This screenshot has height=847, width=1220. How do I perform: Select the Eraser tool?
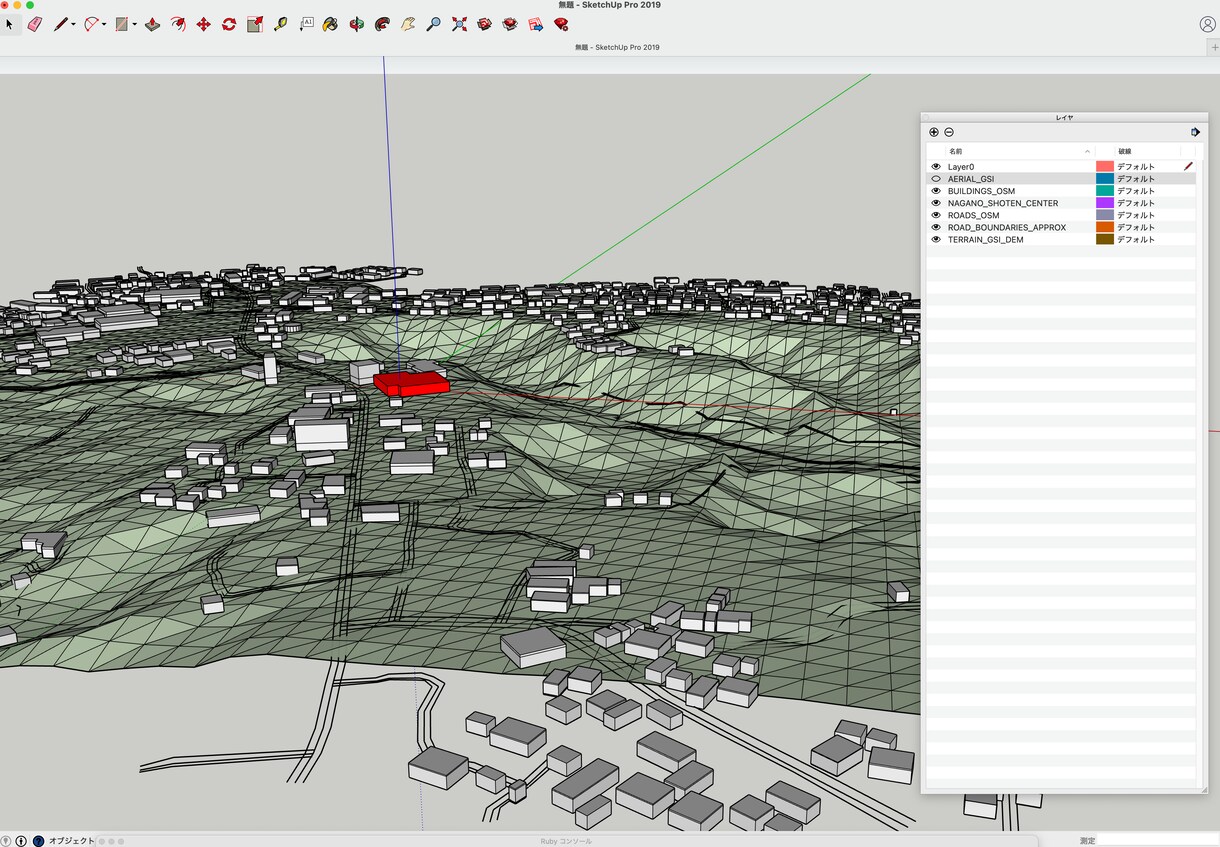point(35,24)
